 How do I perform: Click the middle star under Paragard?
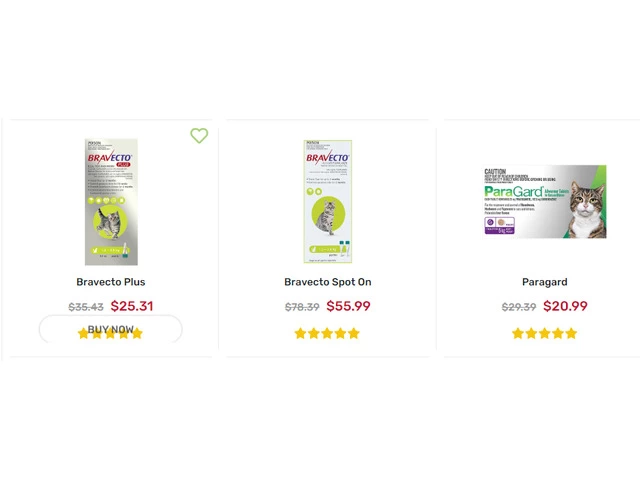[x=544, y=333]
